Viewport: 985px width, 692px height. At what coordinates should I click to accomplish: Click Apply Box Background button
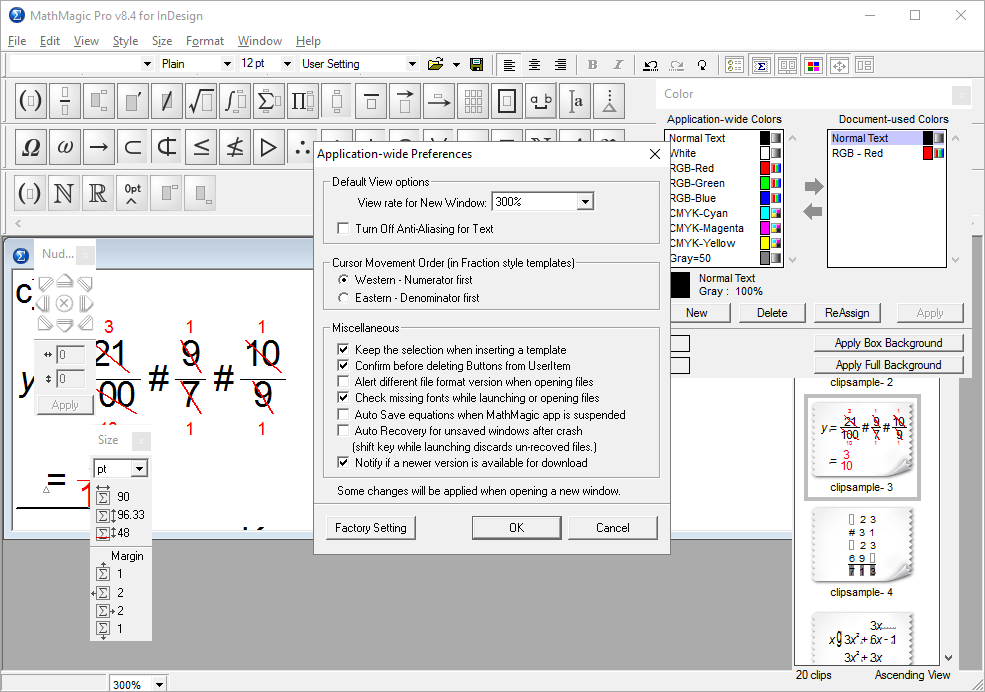pos(888,343)
